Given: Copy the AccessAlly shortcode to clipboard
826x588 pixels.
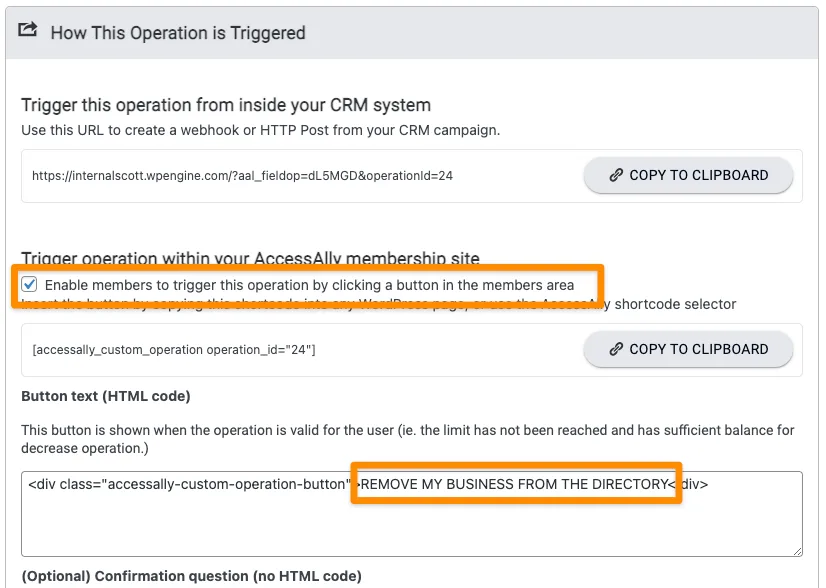Looking at the screenshot, I should (x=687, y=349).
